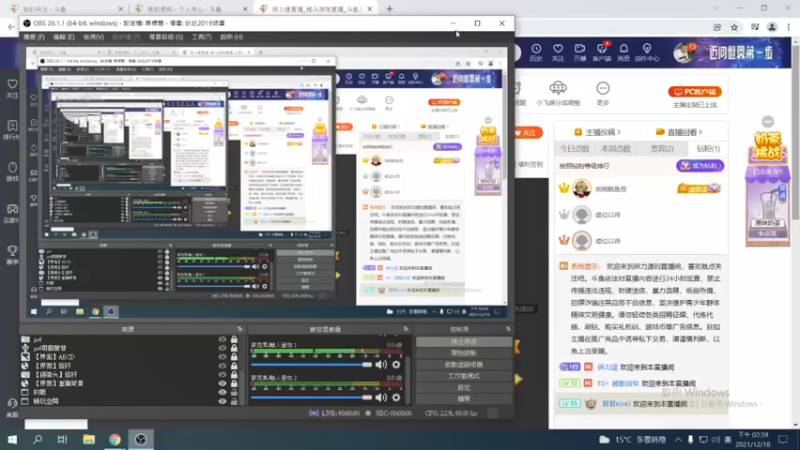Adjust 麥克風/輔助音效 1 volume slider
This screenshot has width=800, height=450.
(x=312, y=365)
